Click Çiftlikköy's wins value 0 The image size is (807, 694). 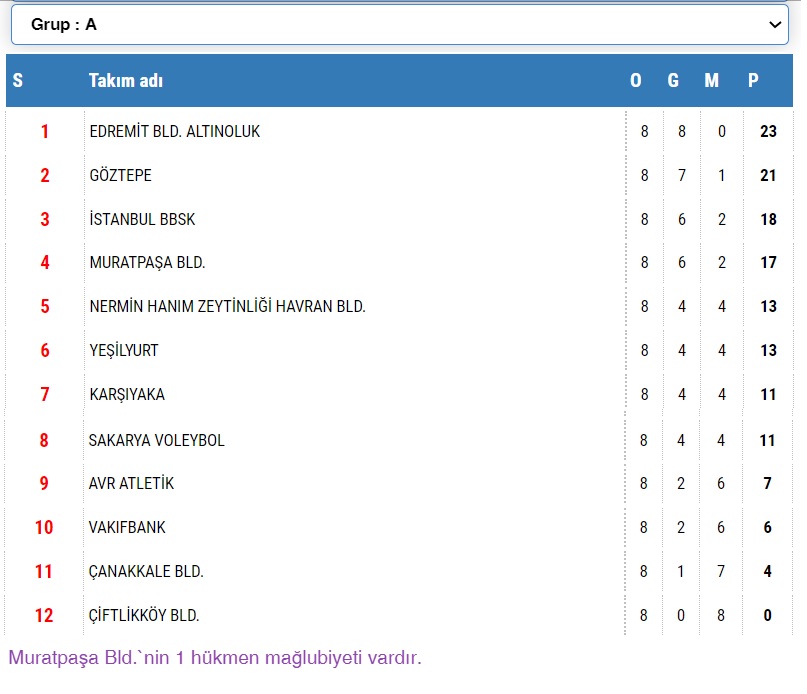pos(681,615)
